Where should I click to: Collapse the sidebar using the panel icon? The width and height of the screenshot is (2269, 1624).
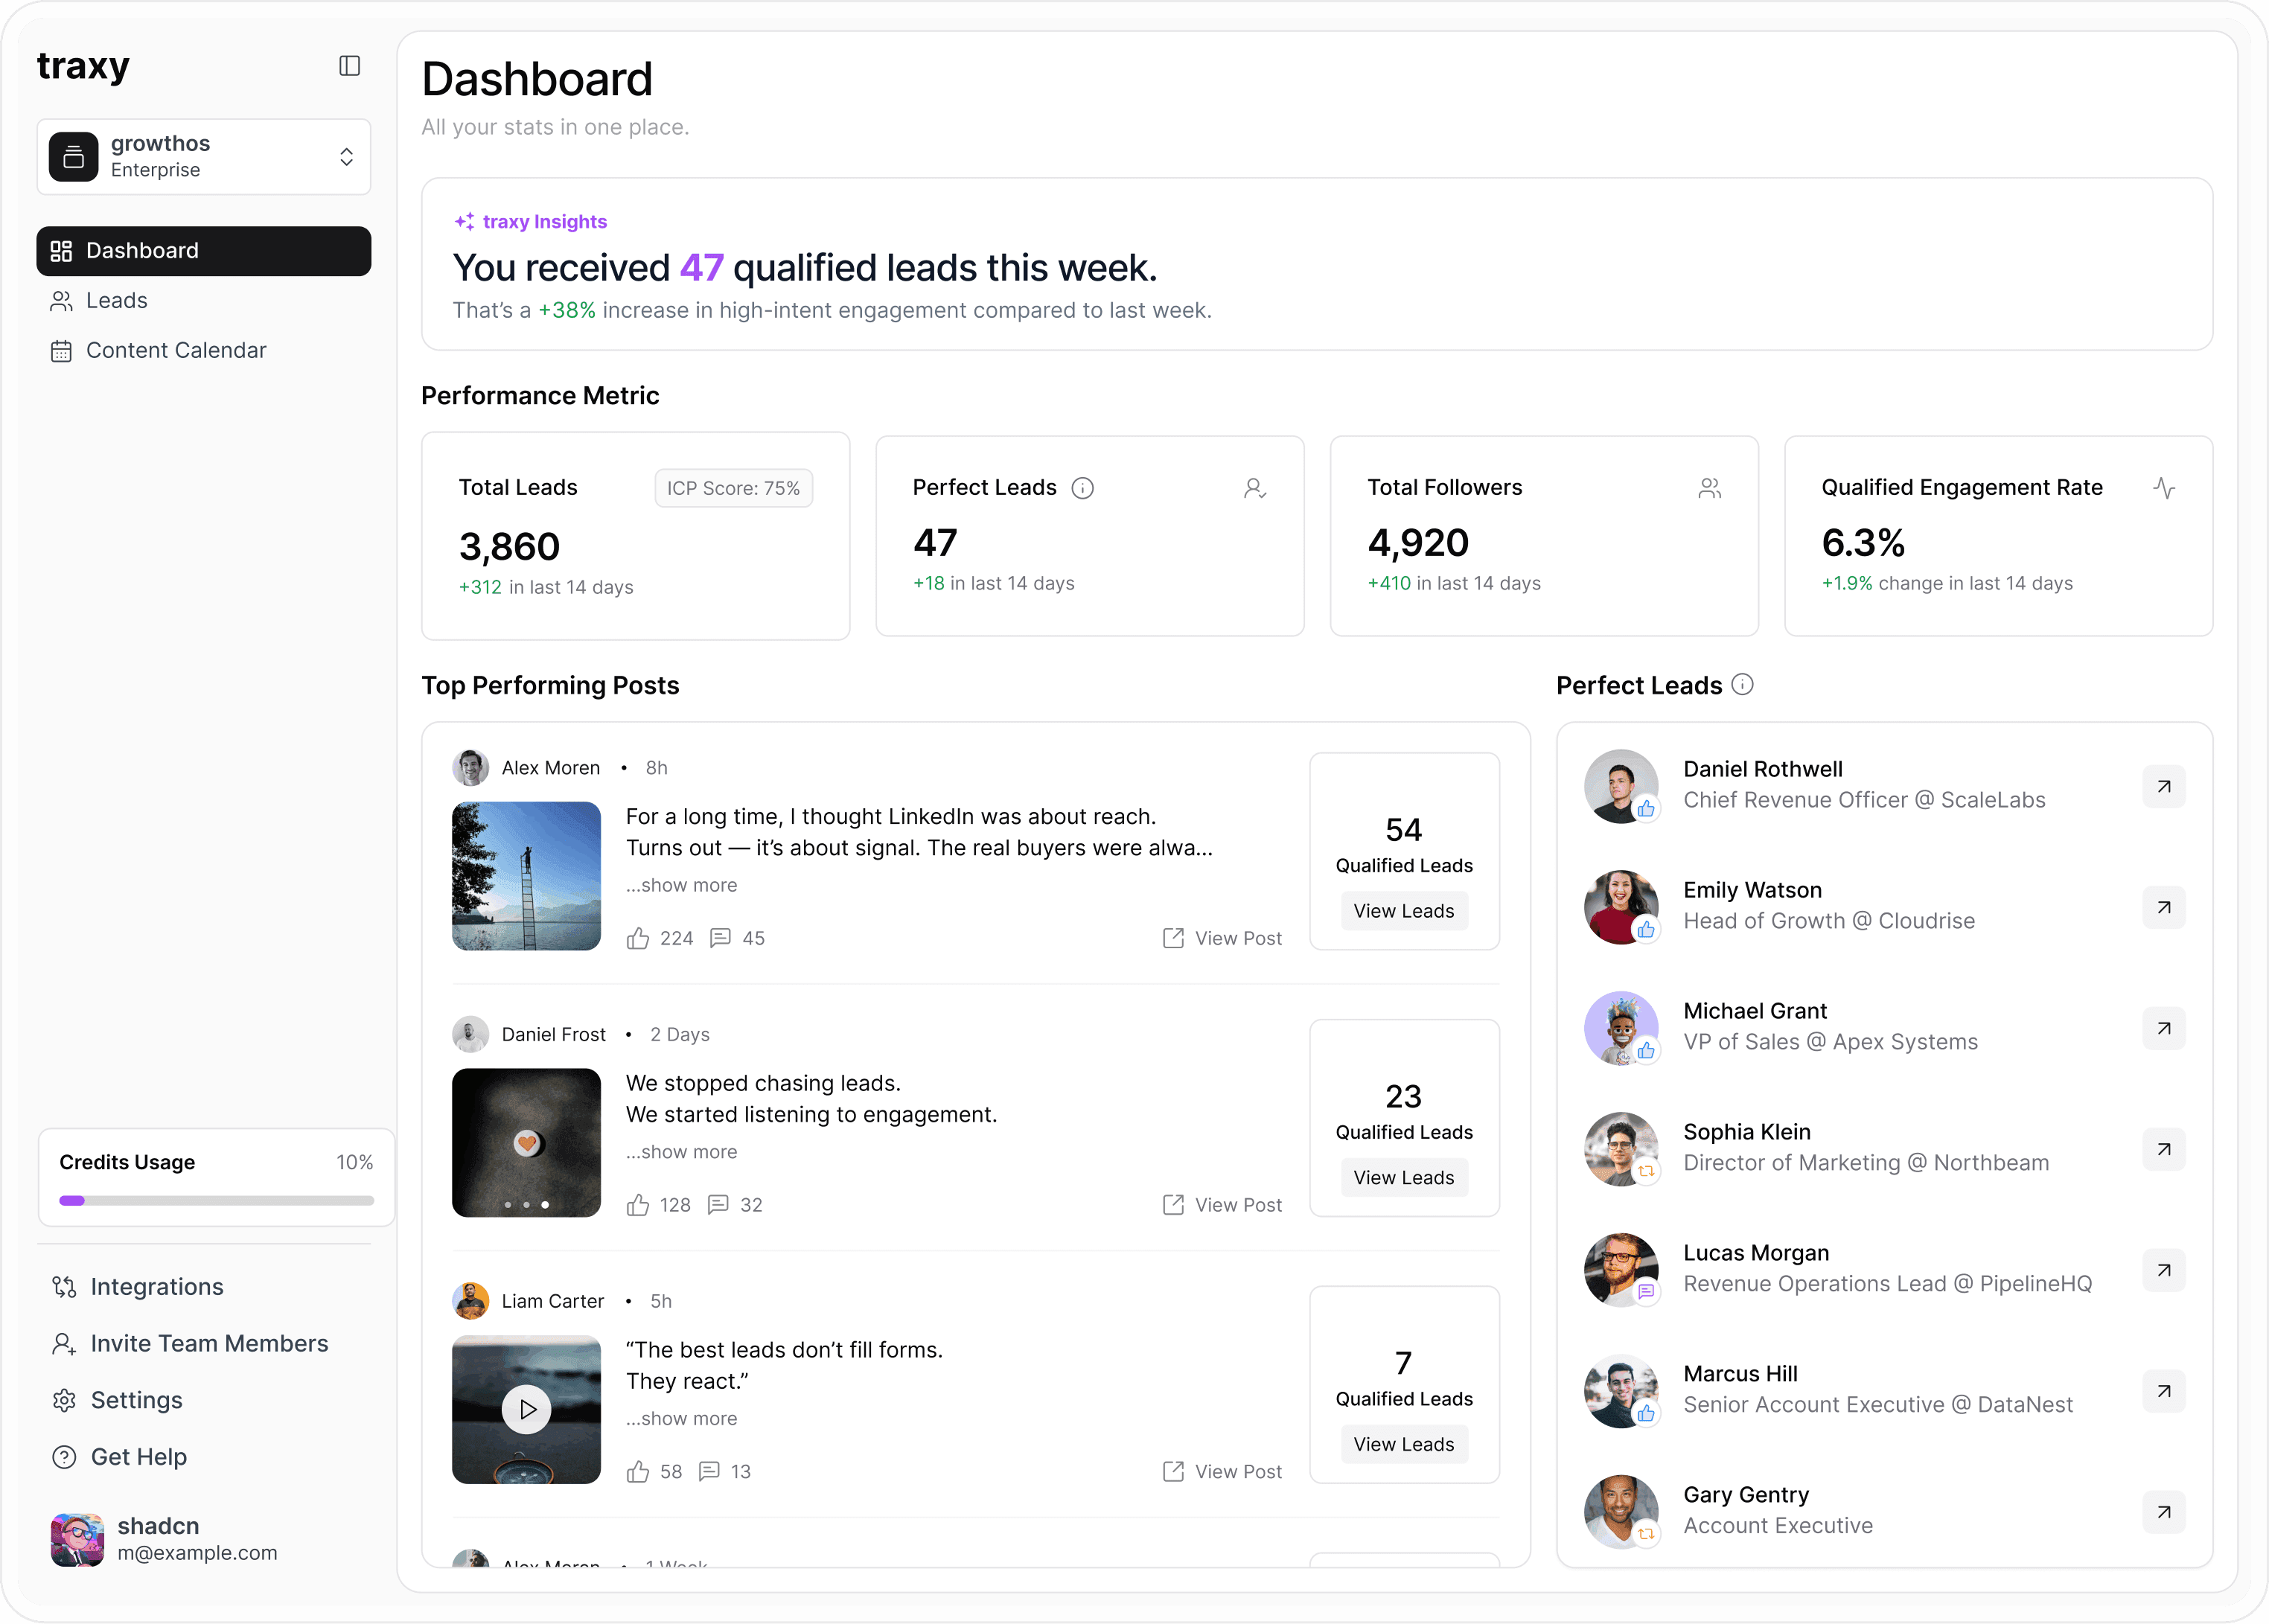[349, 66]
